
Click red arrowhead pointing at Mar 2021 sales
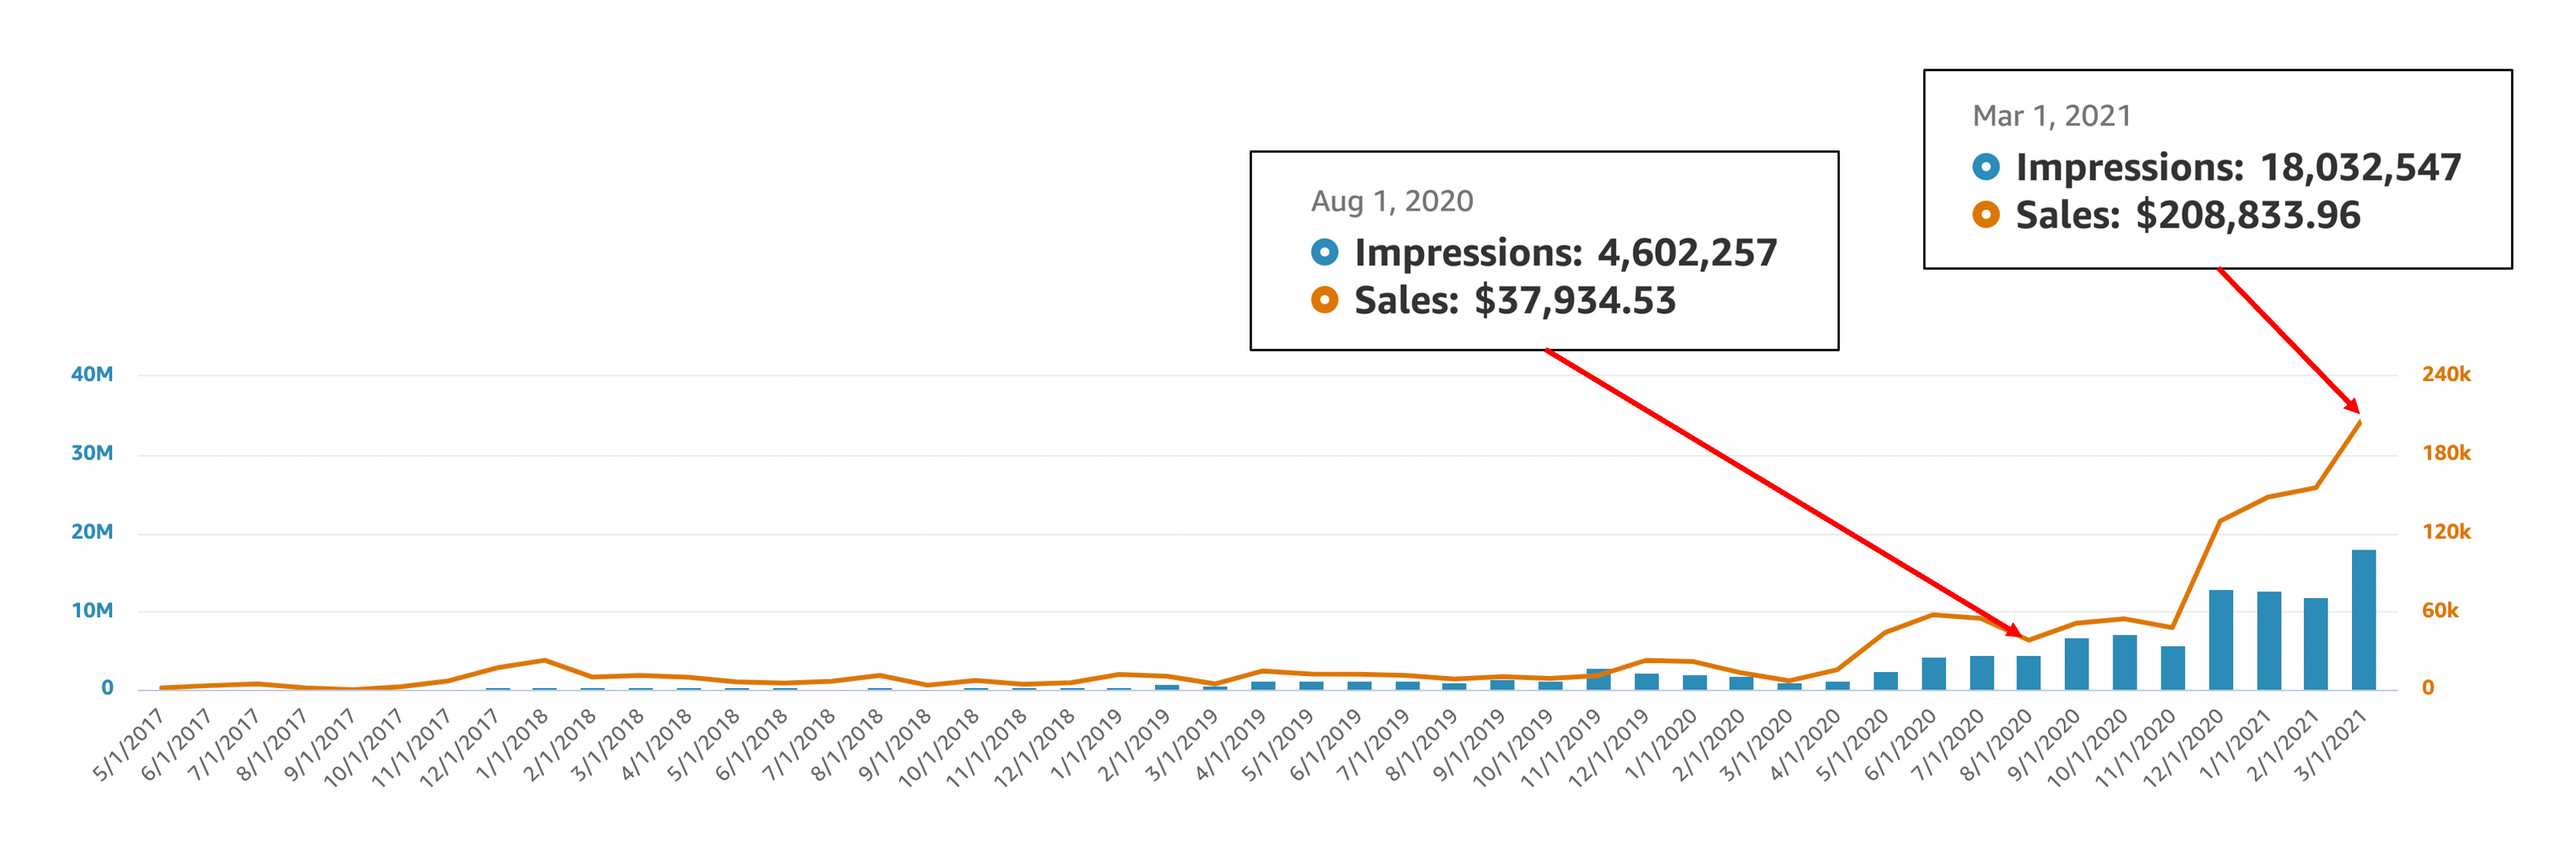[x=2352, y=404]
